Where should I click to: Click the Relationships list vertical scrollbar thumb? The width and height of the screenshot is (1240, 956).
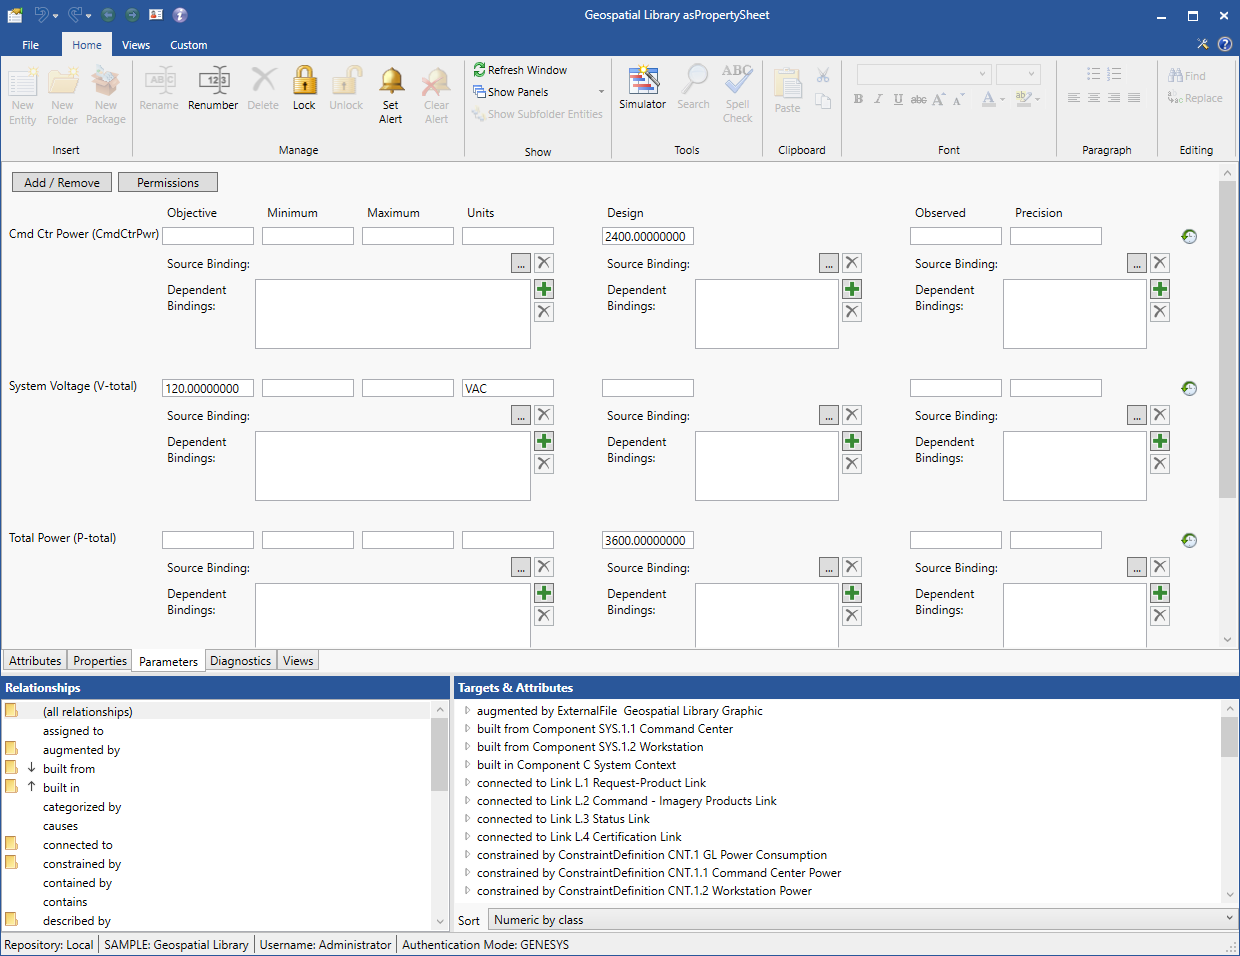point(440,754)
